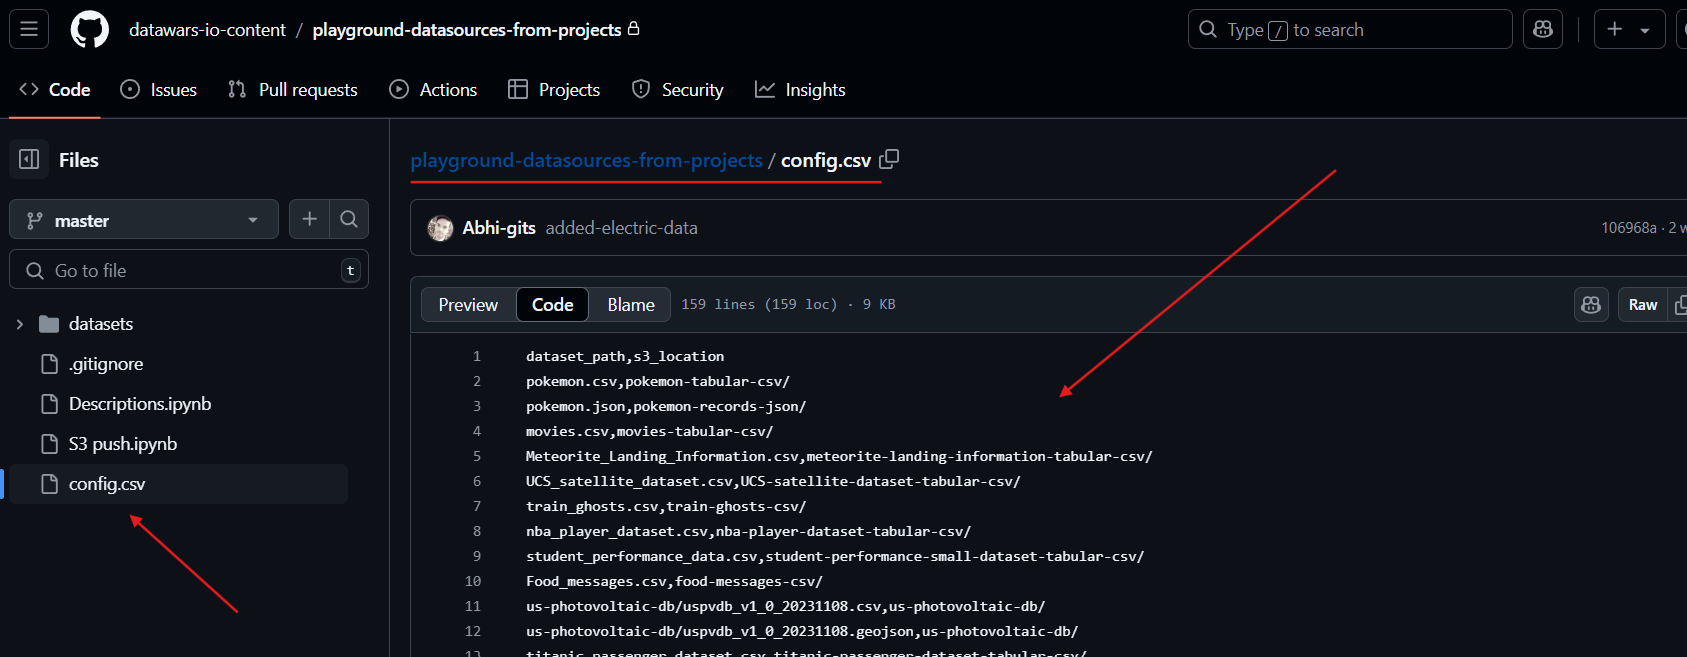Click the Meteorite_Landing_Information.csv line
This screenshot has width=1687, height=657.
pyautogui.click(x=839, y=456)
